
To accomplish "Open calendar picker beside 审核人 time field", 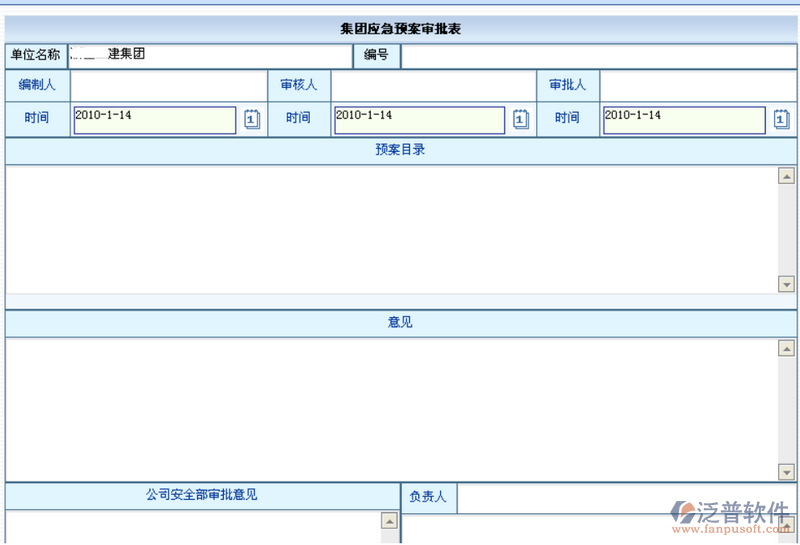I will [x=521, y=120].
